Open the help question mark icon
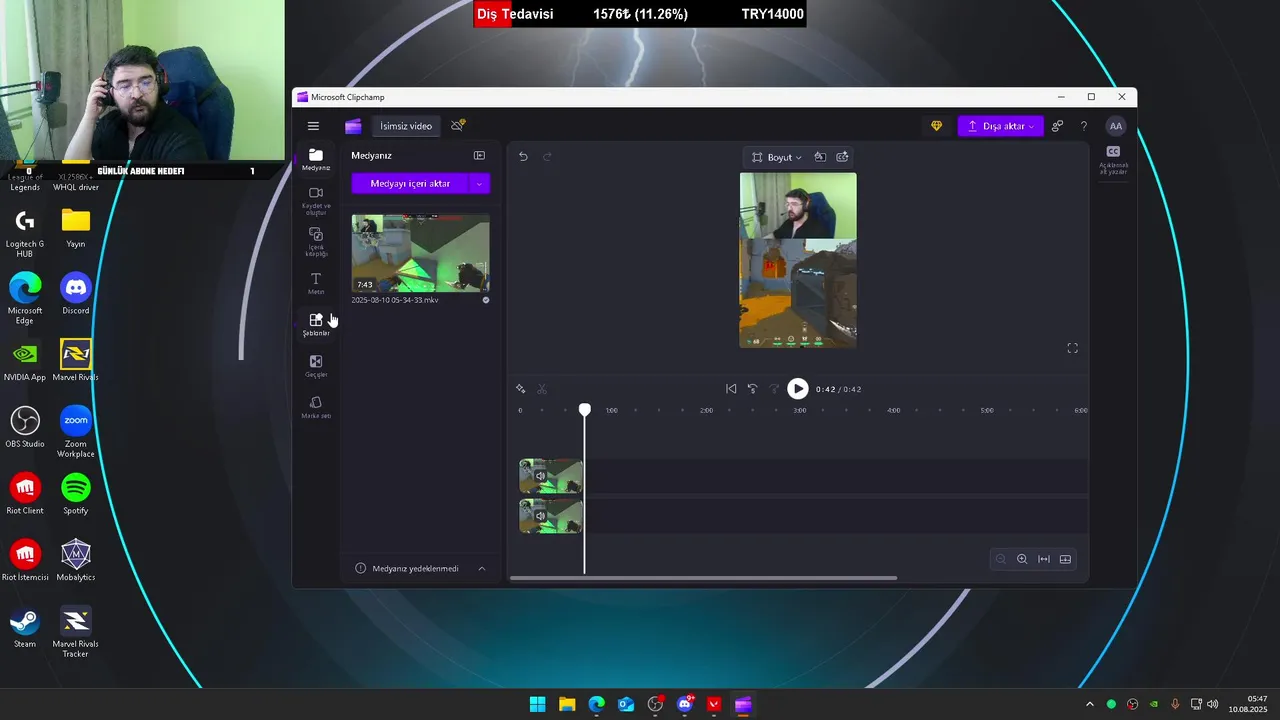Image resolution: width=1280 pixels, height=720 pixels. pyautogui.click(x=1083, y=126)
